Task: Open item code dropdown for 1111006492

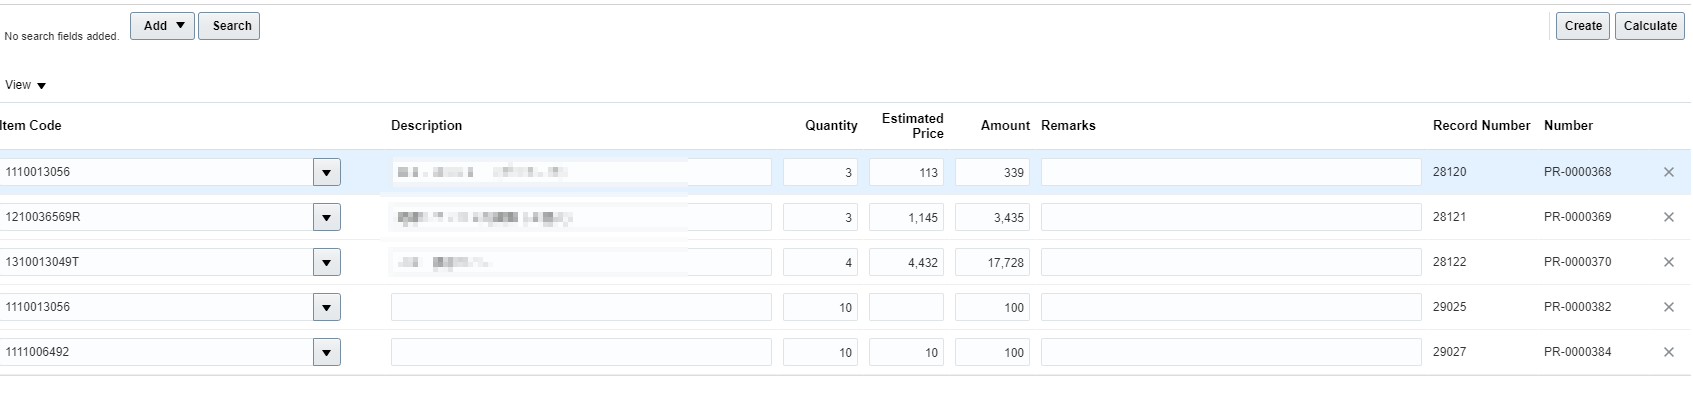Action: 327,352
